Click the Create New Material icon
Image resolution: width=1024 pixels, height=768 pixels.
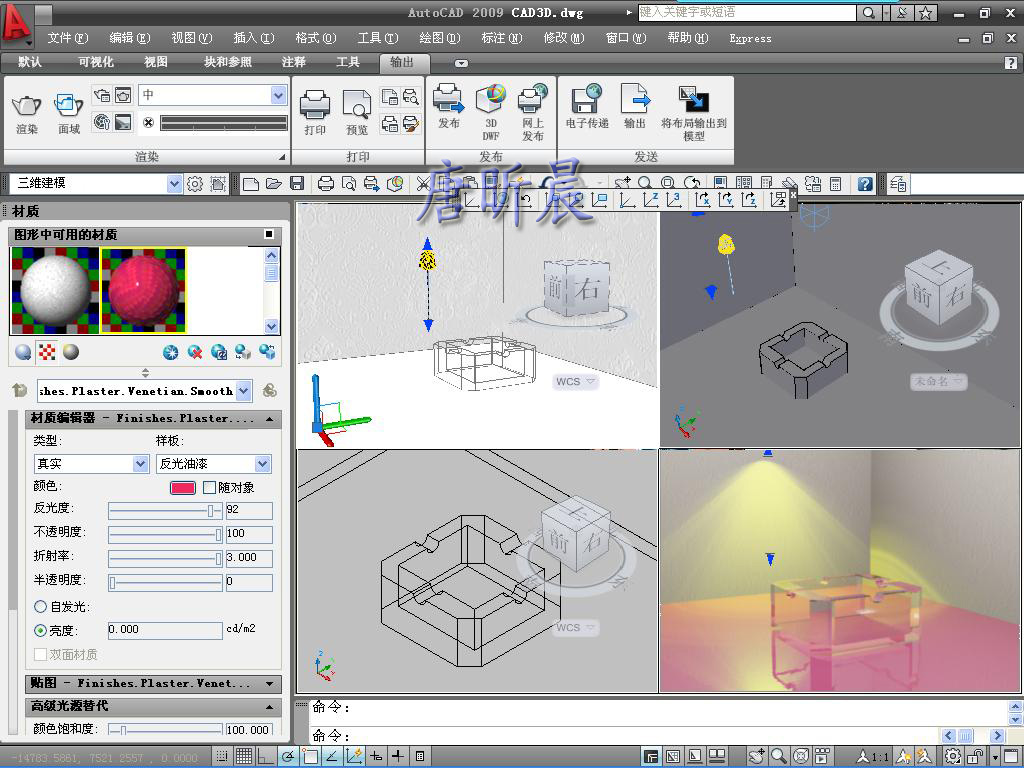pos(170,353)
